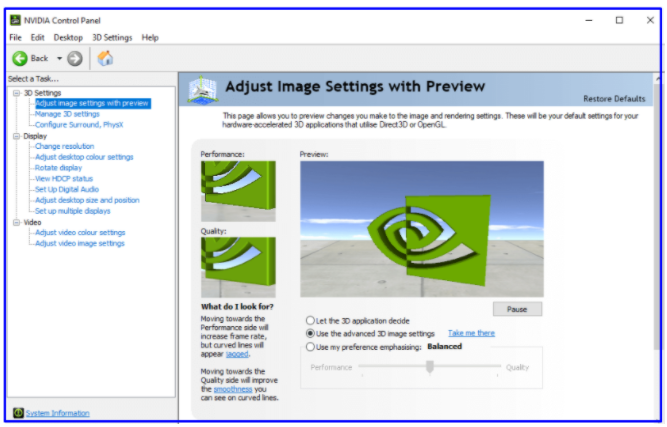Image resolution: width=667 pixels, height=427 pixels.
Task: Click the NVIDIA logo in the title bar
Action: tap(16, 20)
